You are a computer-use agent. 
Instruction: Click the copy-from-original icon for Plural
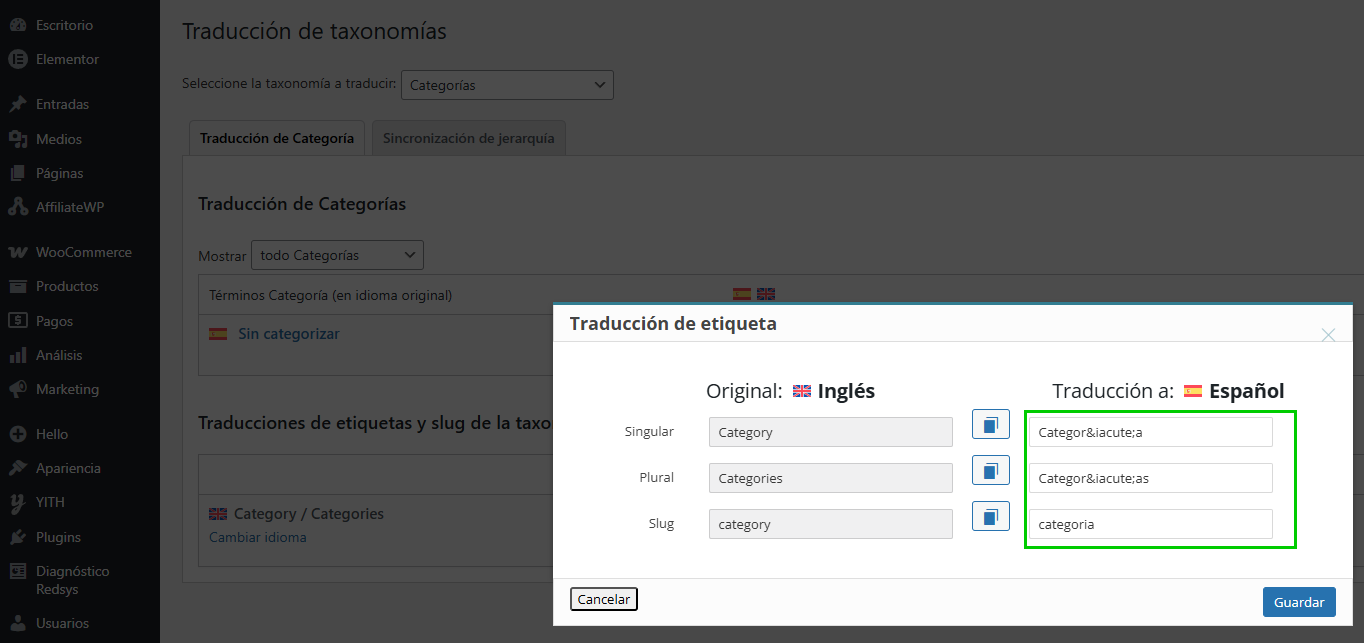[x=990, y=470]
